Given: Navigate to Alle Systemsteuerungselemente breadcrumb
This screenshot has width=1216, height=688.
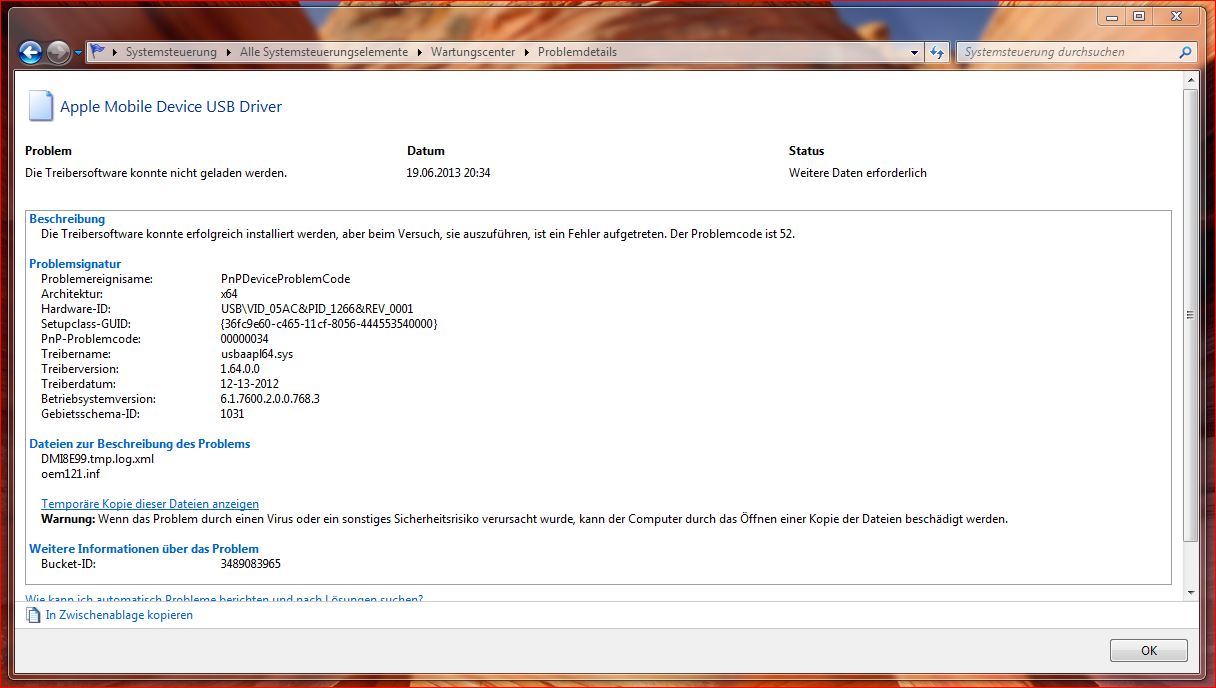Looking at the screenshot, I should coord(324,52).
